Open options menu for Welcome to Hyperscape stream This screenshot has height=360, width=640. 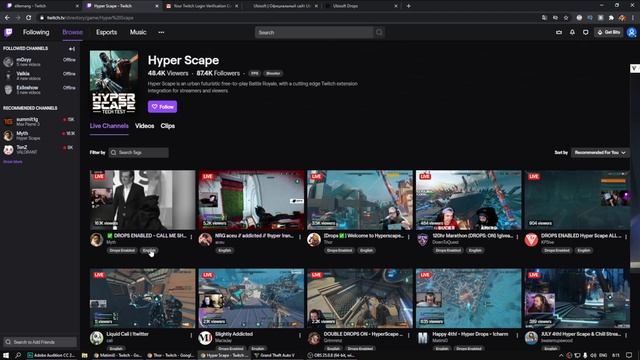tap(409, 237)
